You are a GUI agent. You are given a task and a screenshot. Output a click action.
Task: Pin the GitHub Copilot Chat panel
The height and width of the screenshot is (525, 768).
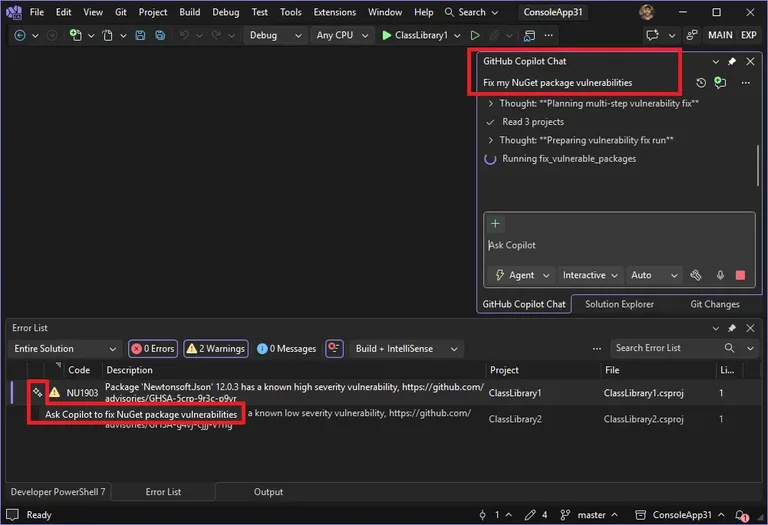coord(732,61)
